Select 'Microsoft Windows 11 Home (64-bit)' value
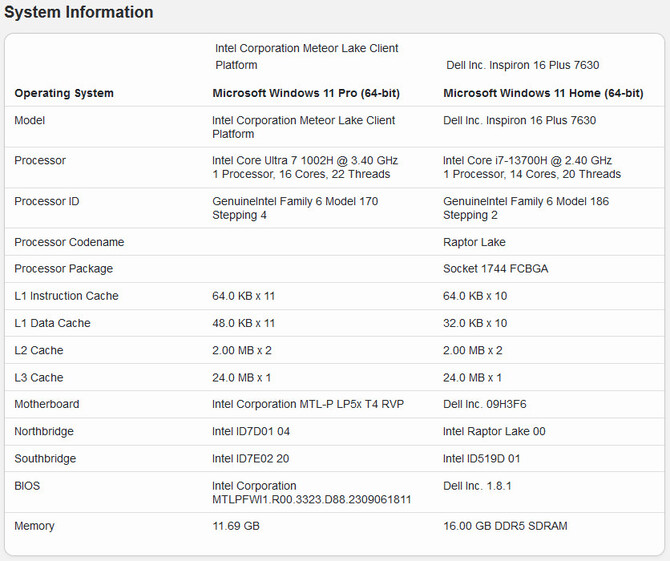Viewport: 670px width, 561px height. (543, 93)
